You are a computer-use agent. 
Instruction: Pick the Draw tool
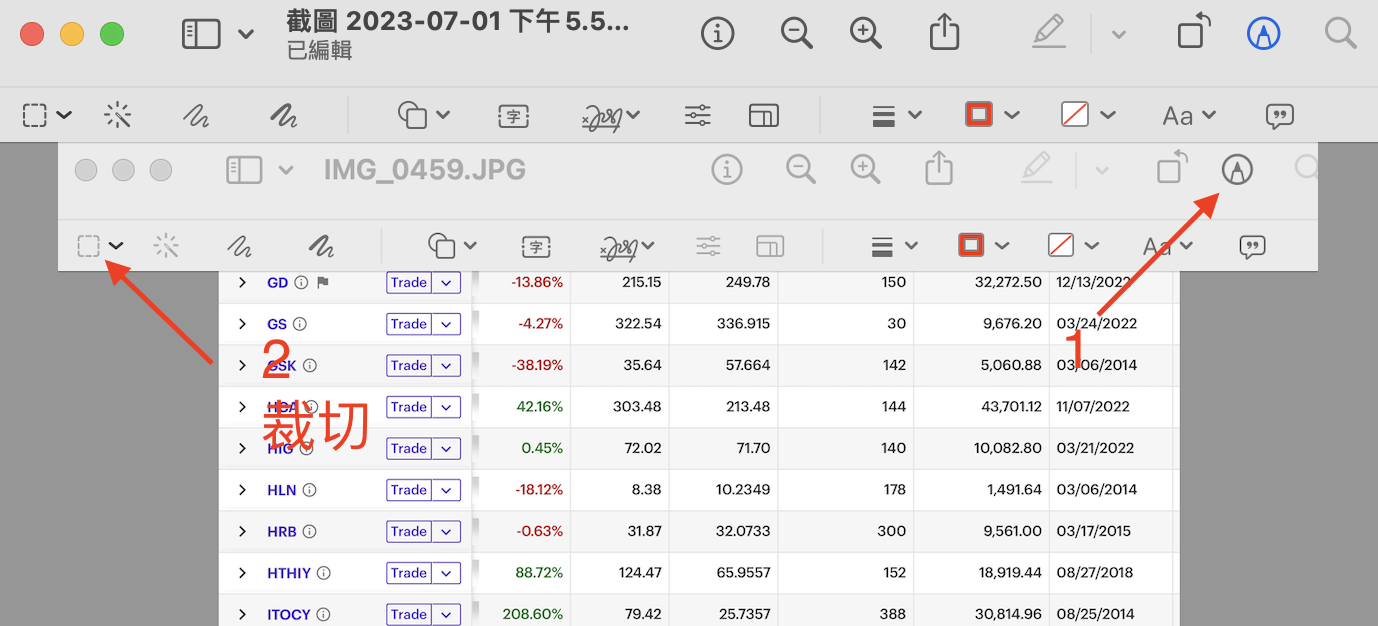pyautogui.click(x=284, y=116)
